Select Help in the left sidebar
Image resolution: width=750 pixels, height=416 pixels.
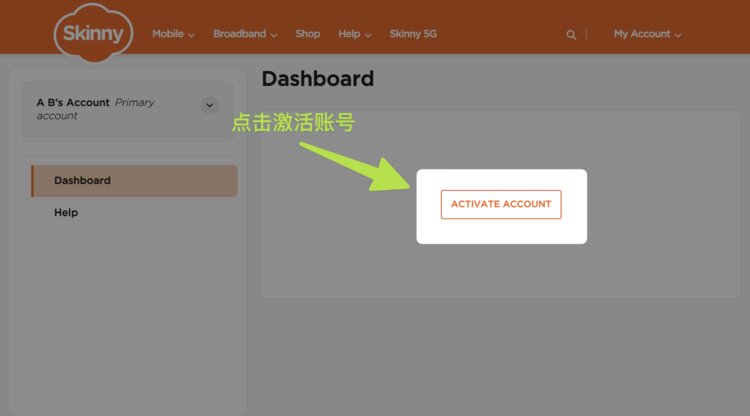(66, 213)
